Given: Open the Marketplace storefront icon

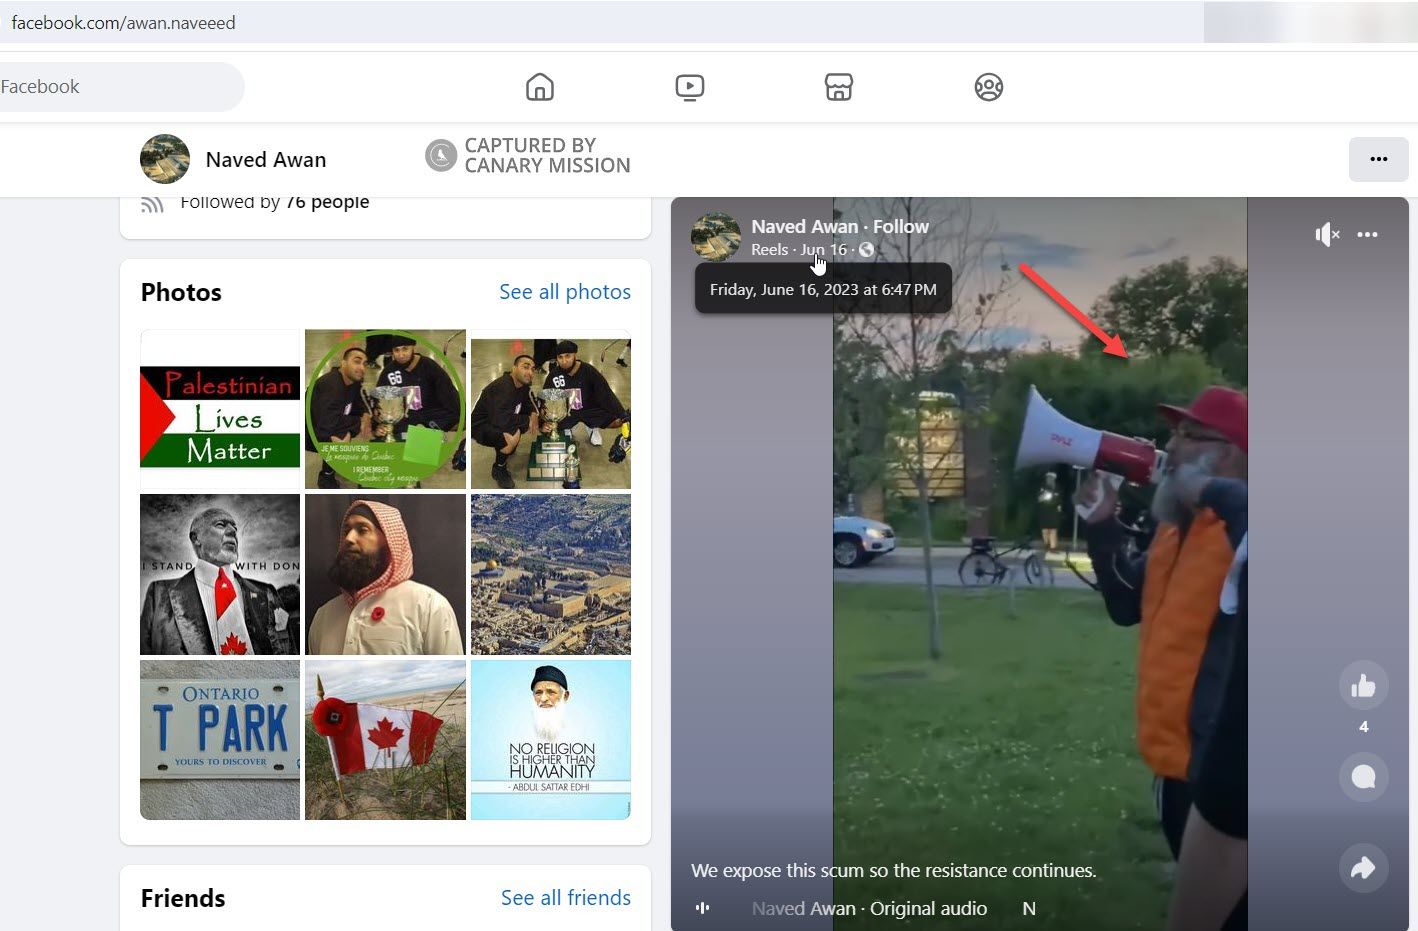Looking at the screenshot, I should point(838,87).
